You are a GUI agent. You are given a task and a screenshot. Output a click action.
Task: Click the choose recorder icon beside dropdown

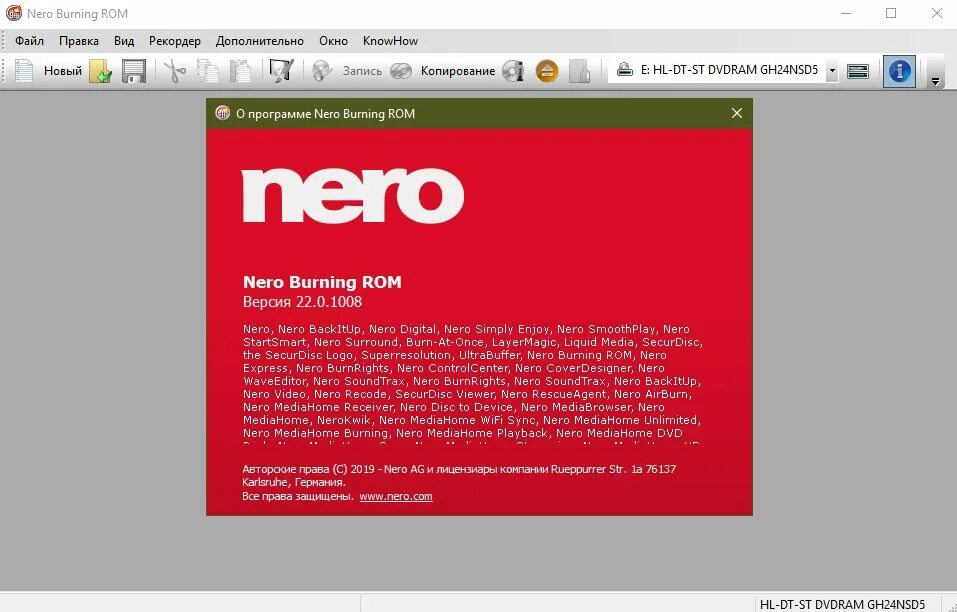(x=858, y=71)
